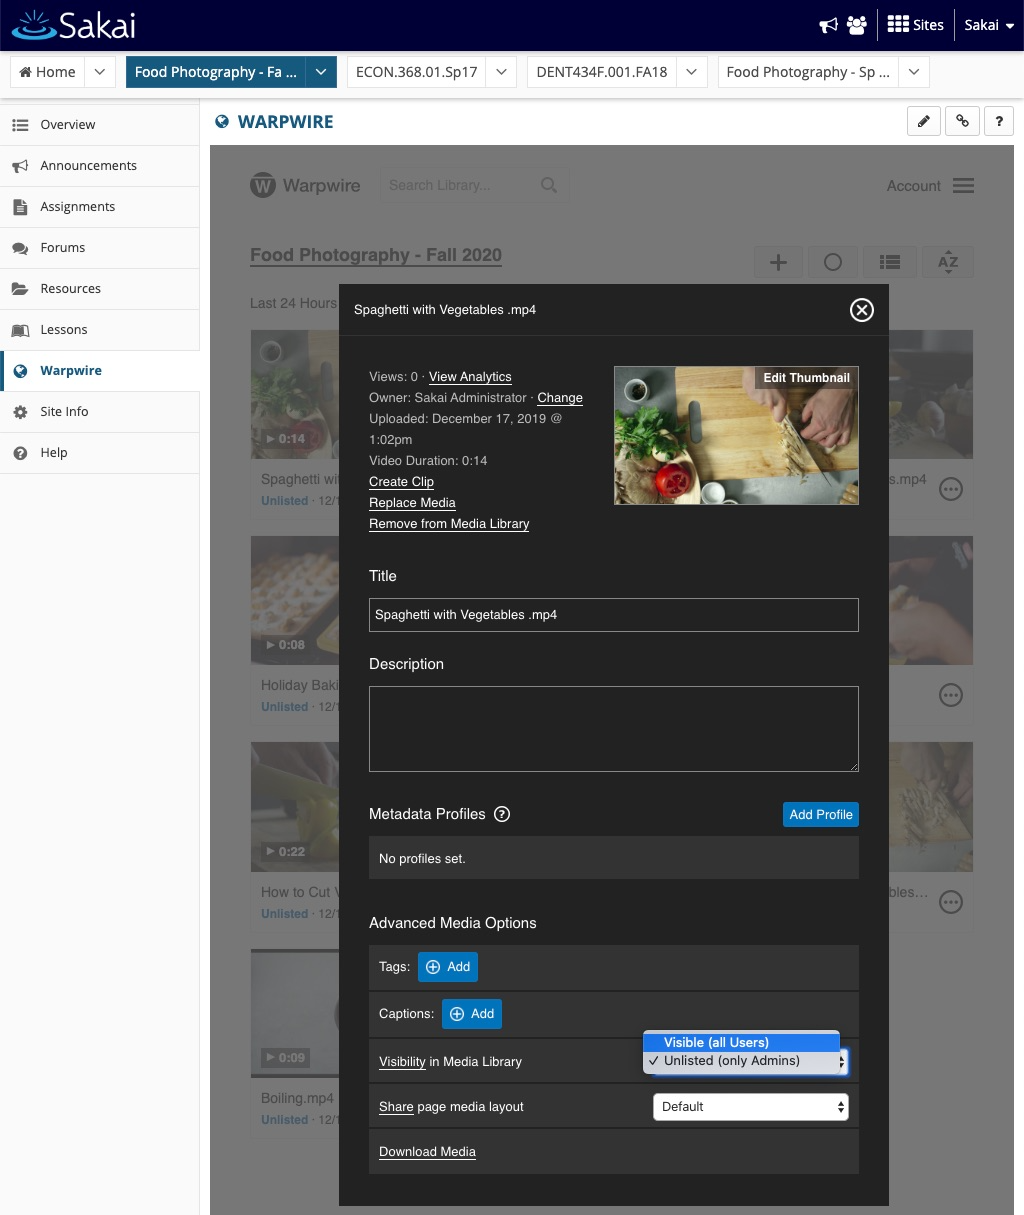The height and width of the screenshot is (1215, 1024).
Task: Click the Food Photography - Fall 2020 heading link
Action: click(376, 255)
